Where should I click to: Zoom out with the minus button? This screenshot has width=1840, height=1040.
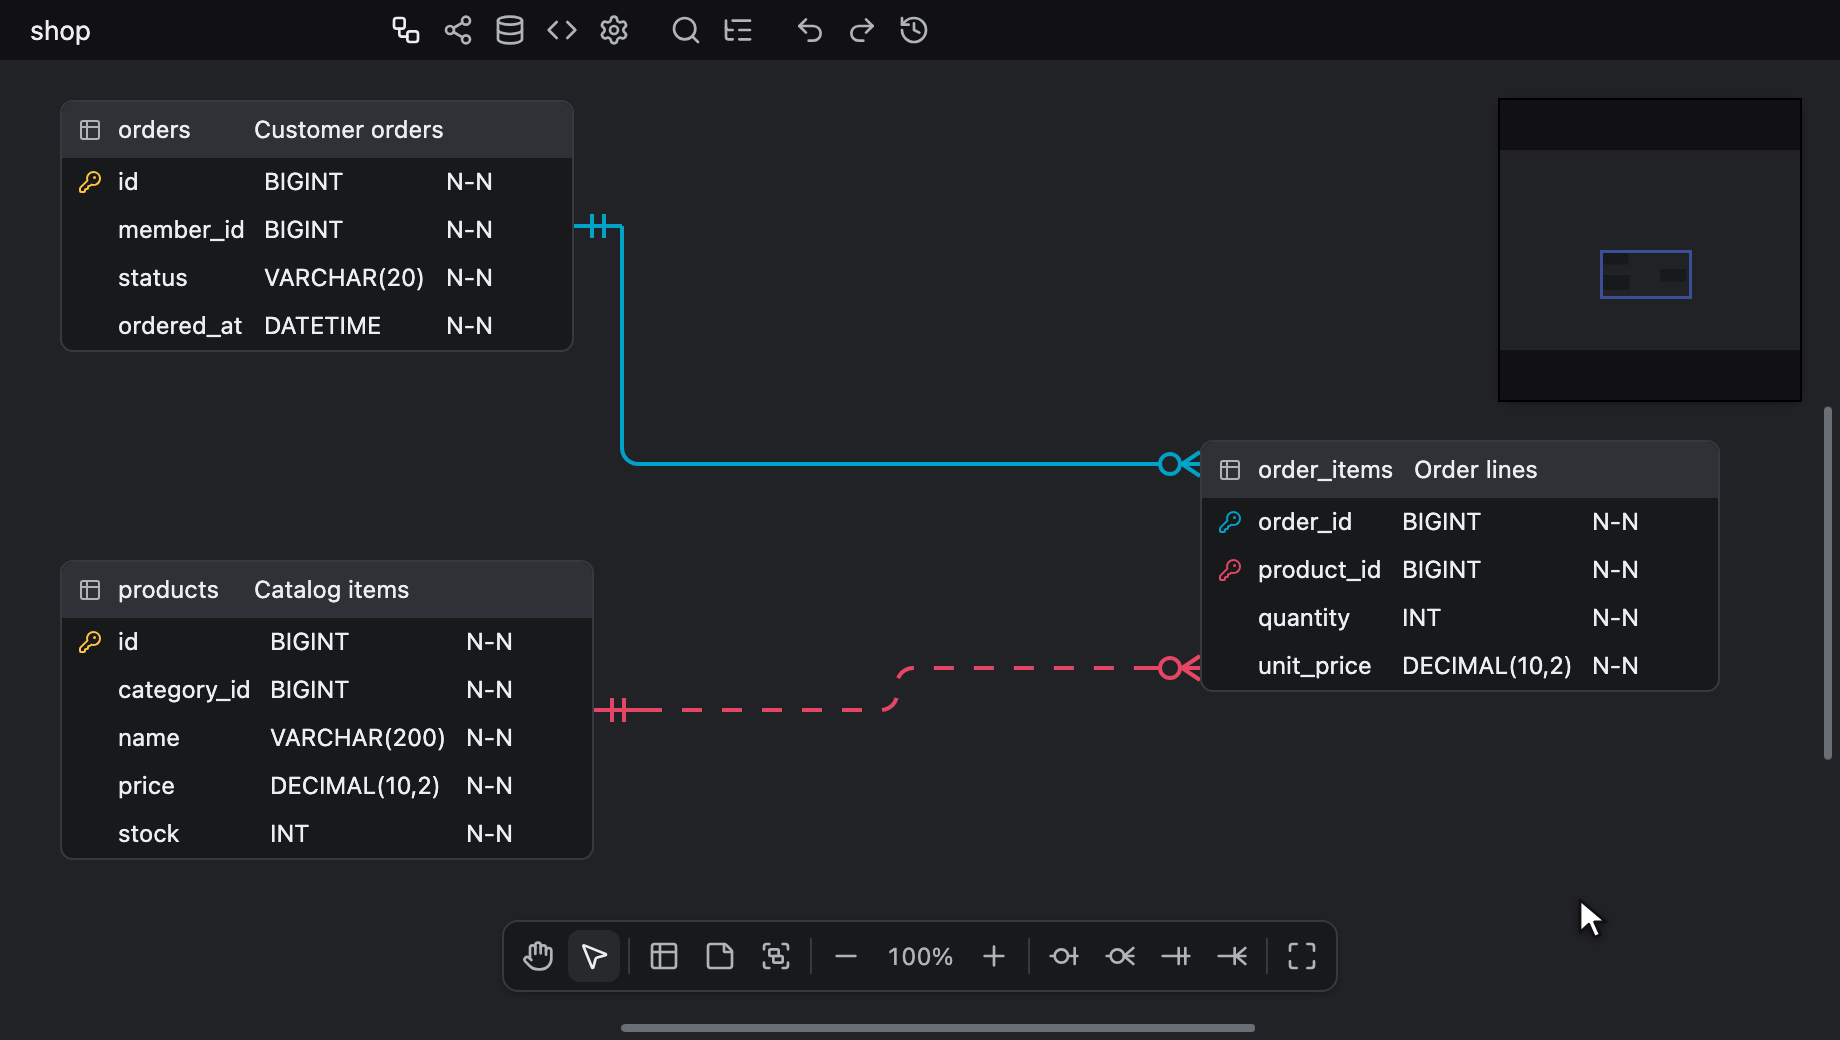coord(846,957)
